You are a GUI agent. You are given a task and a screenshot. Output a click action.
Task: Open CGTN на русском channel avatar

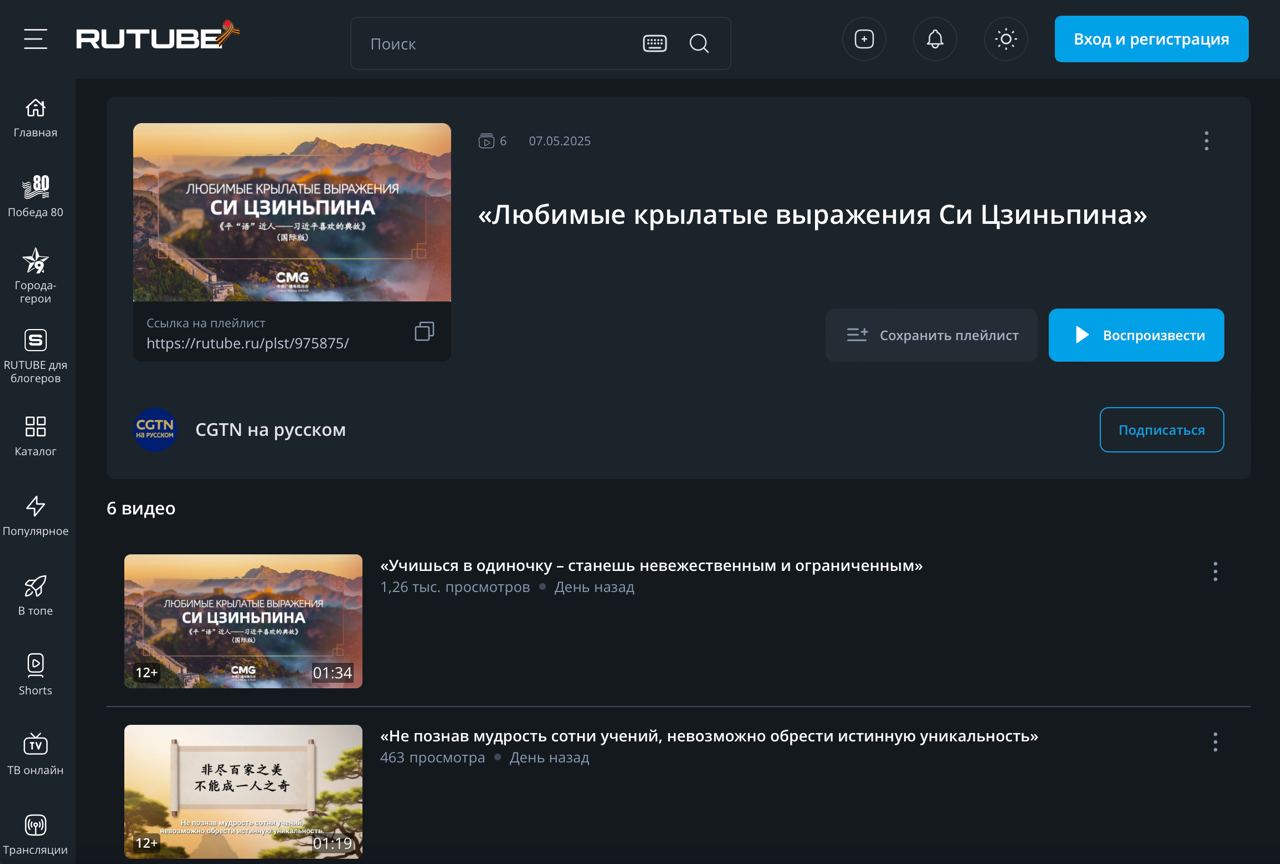pos(155,430)
